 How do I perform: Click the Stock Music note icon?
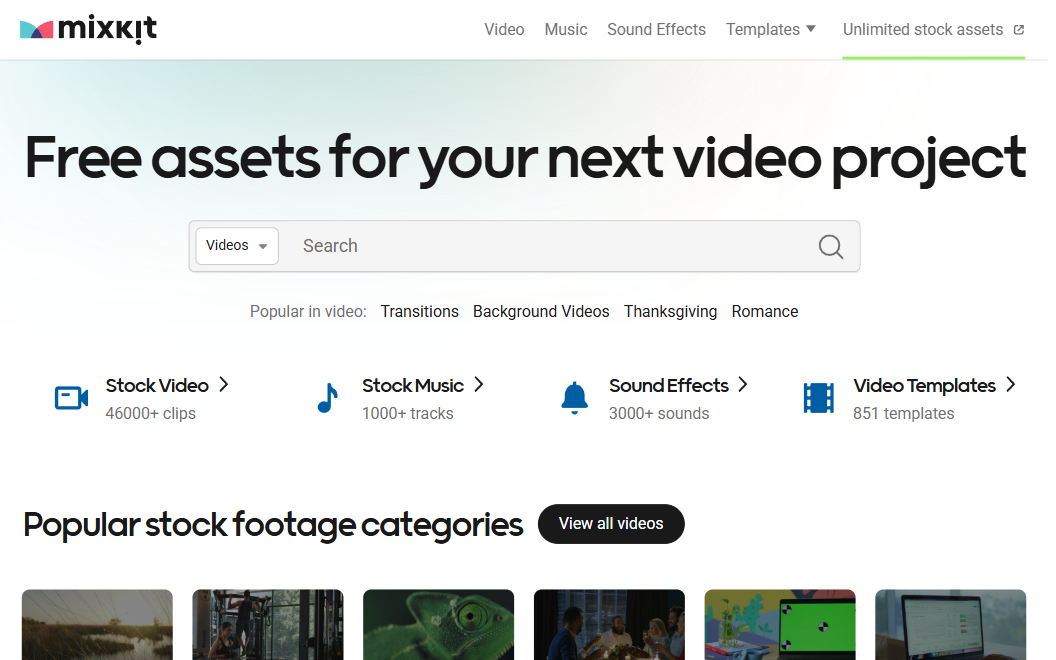click(327, 398)
